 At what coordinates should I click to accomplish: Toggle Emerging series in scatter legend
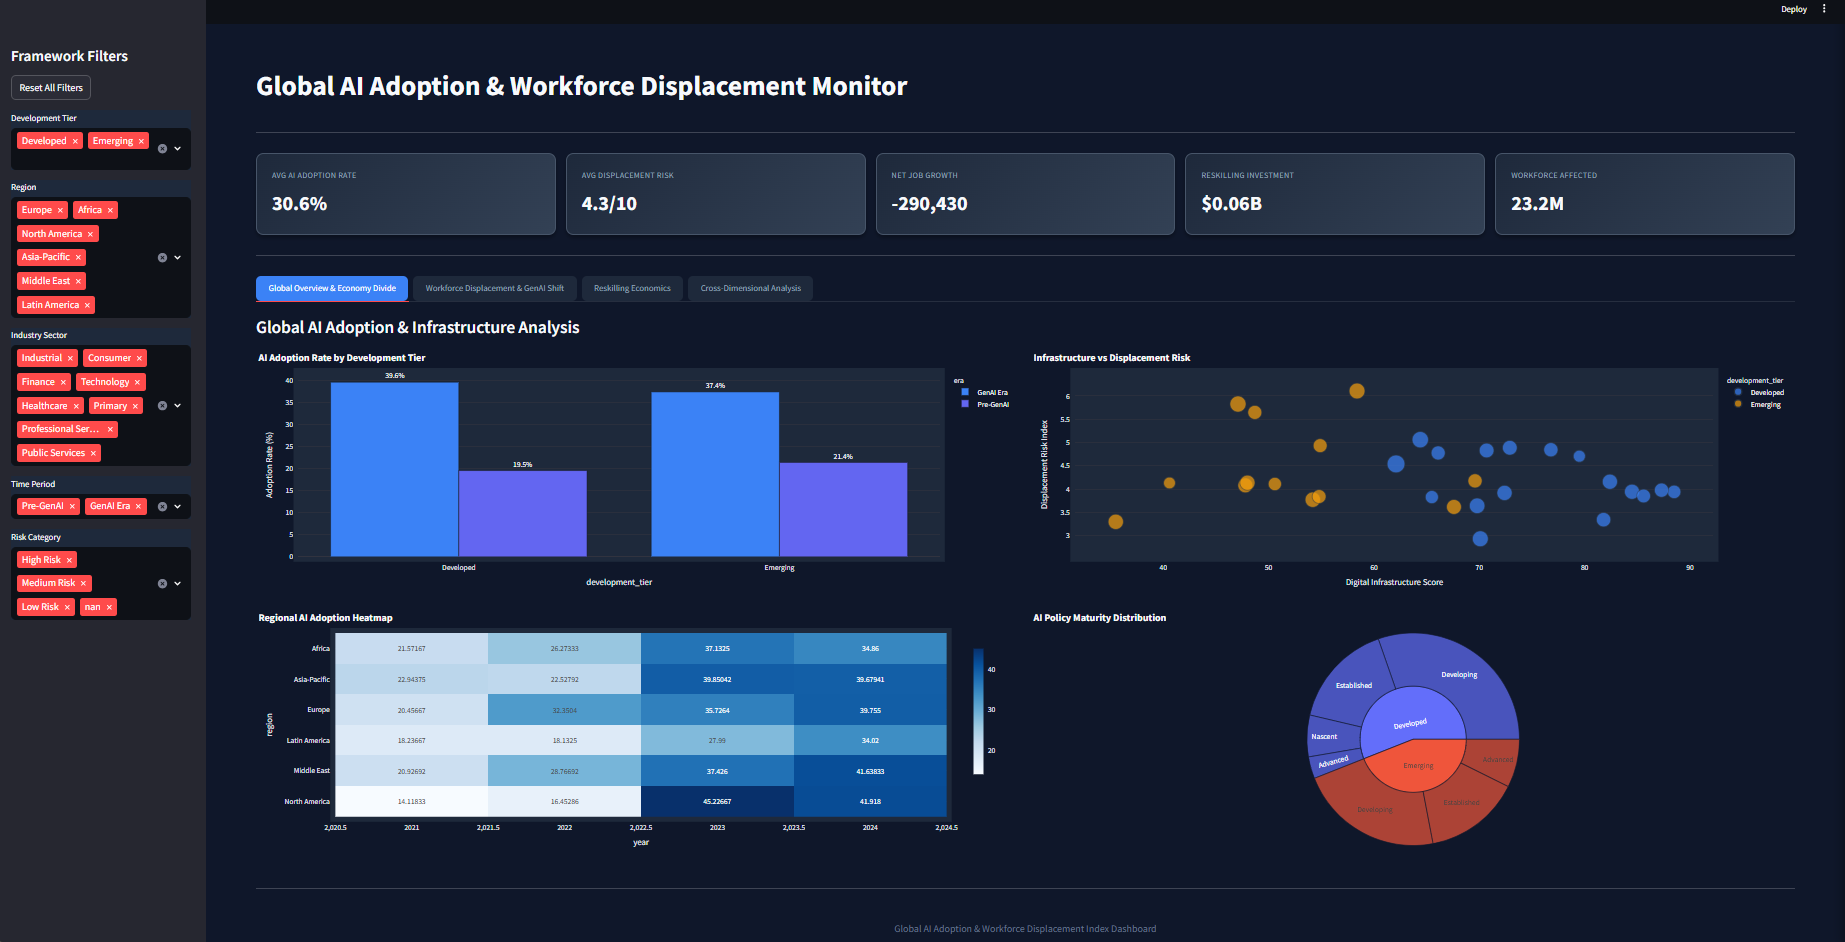(x=1759, y=405)
